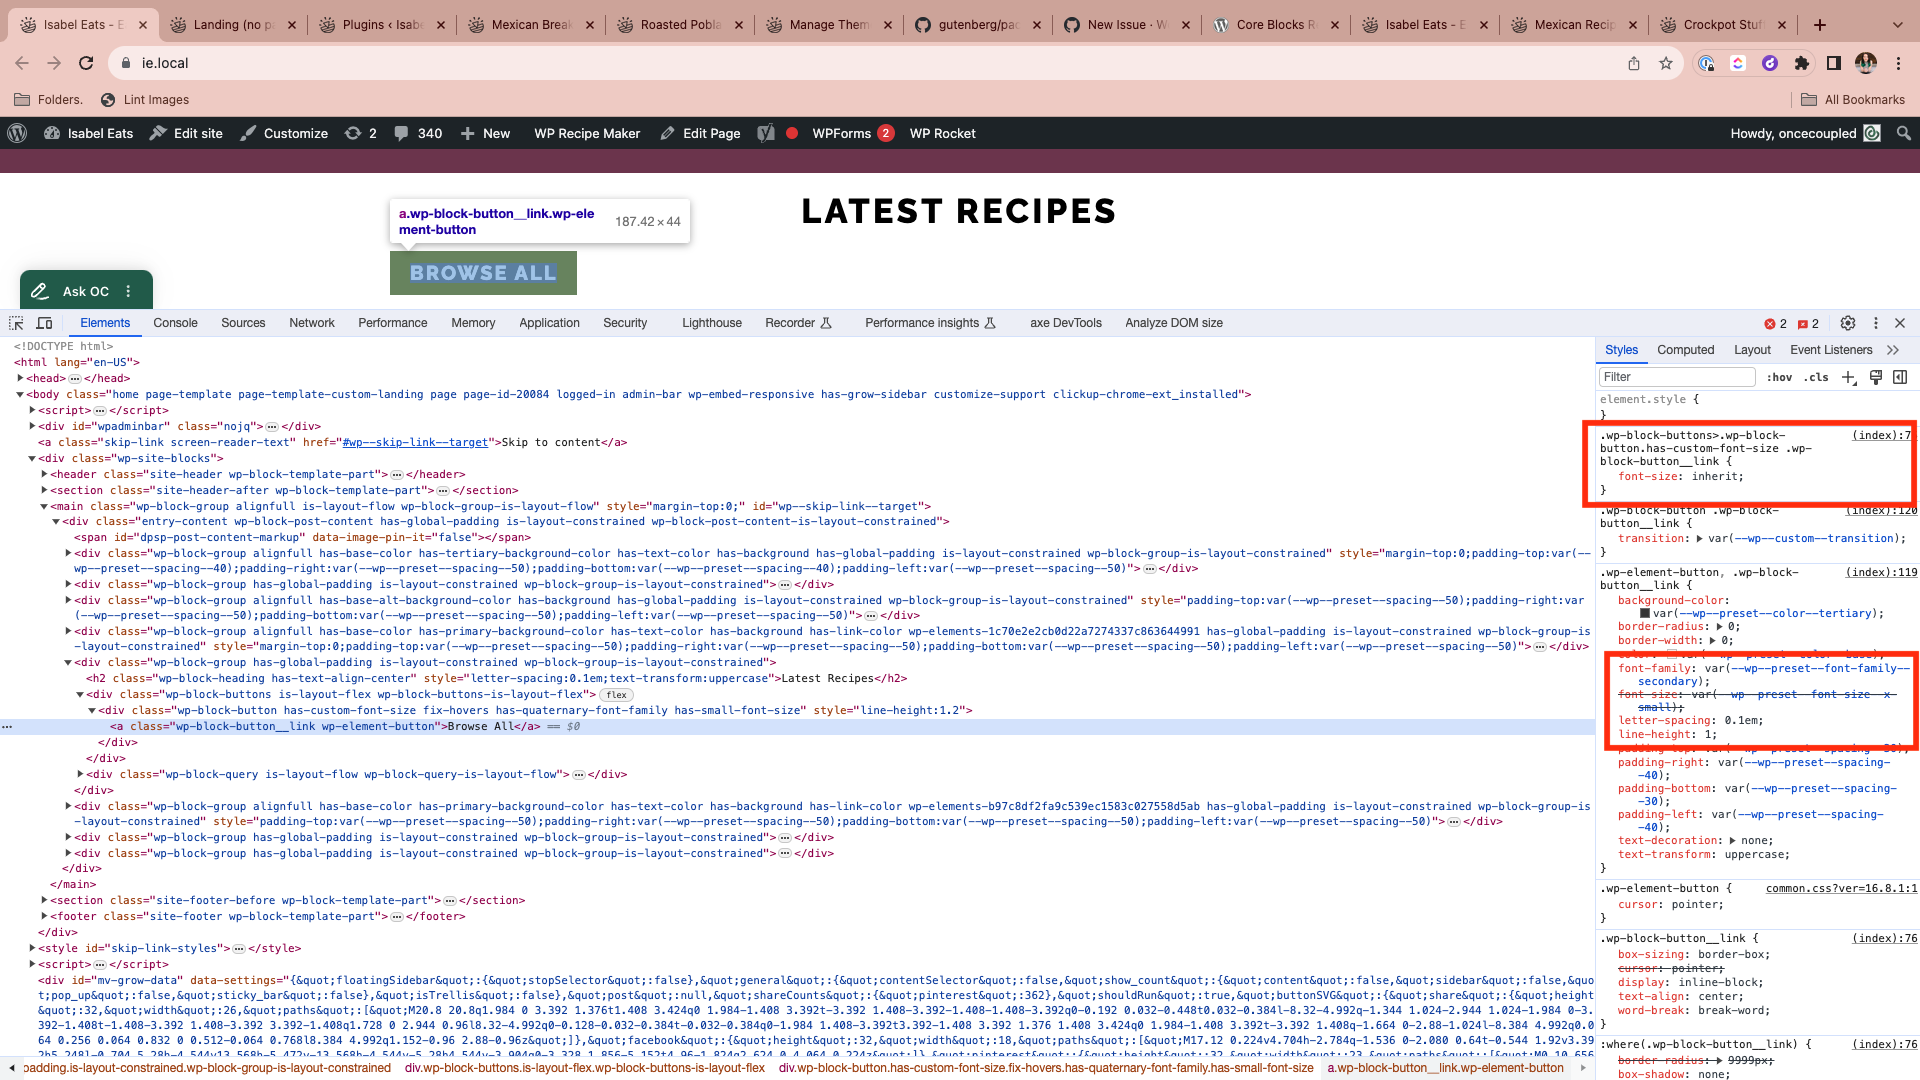The image size is (1920, 1080).
Task: Click the Styles filter input field
Action: point(1676,377)
